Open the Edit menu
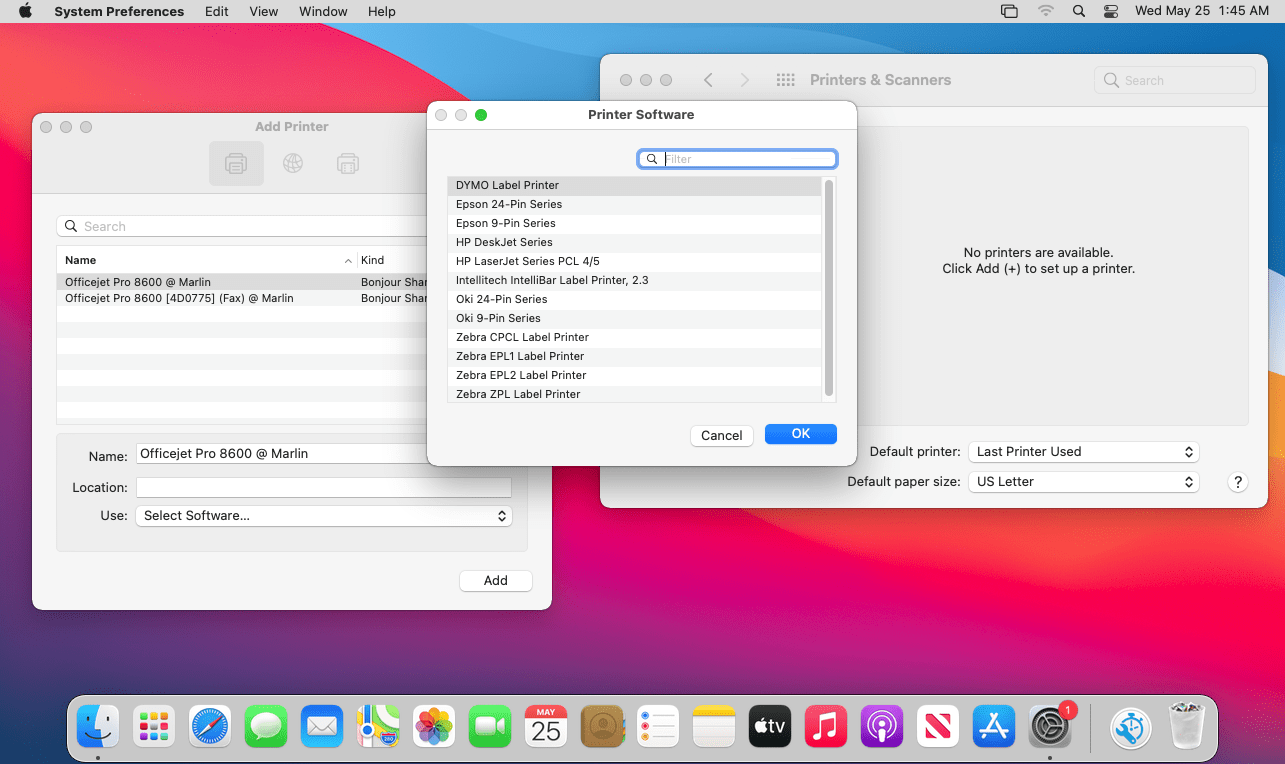The height and width of the screenshot is (764, 1285). click(216, 11)
